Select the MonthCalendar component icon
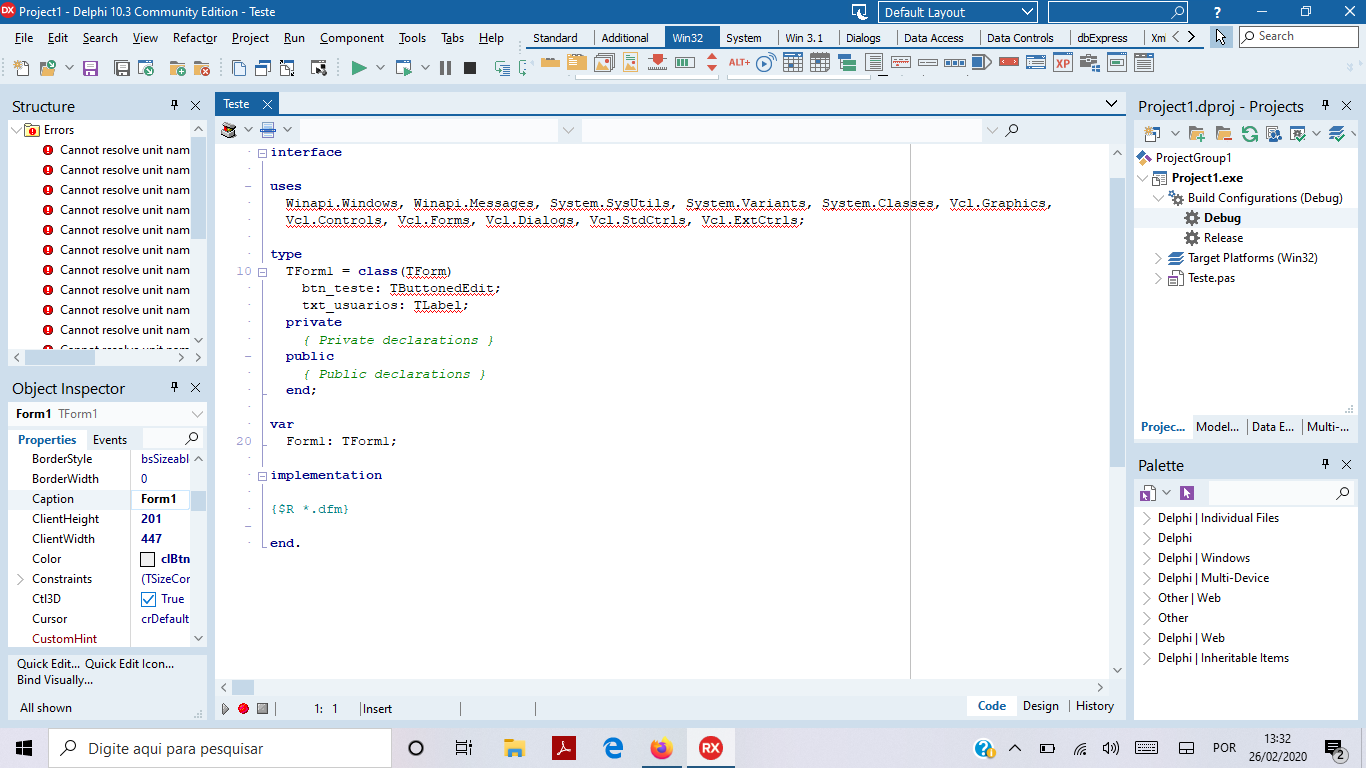 (x=820, y=63)
